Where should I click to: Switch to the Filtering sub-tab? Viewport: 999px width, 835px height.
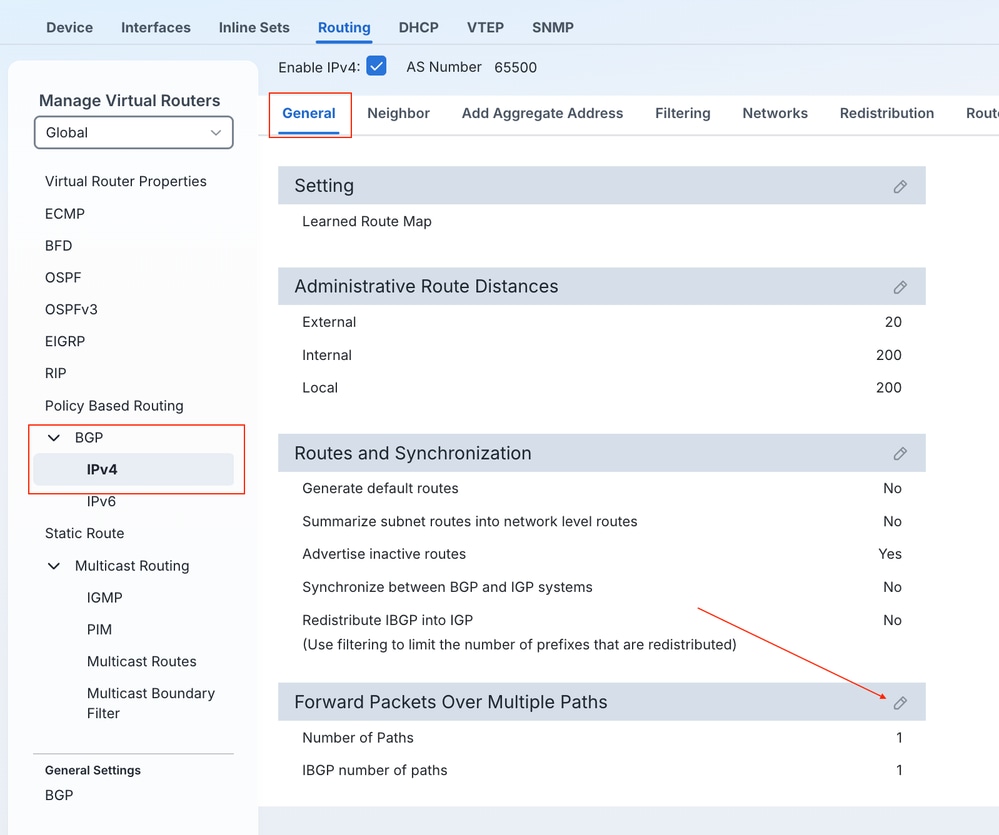click(x=682, y=113)
